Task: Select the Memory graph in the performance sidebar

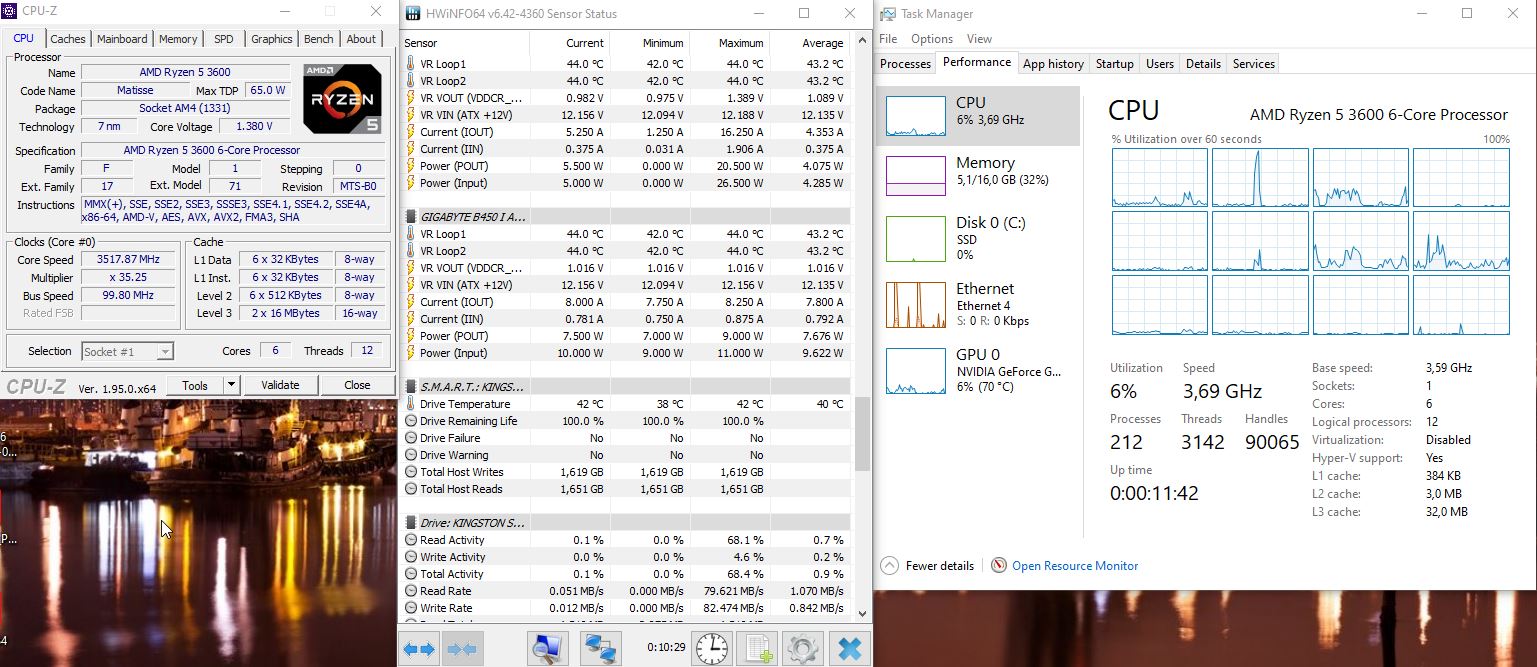Action: point(916,176)
